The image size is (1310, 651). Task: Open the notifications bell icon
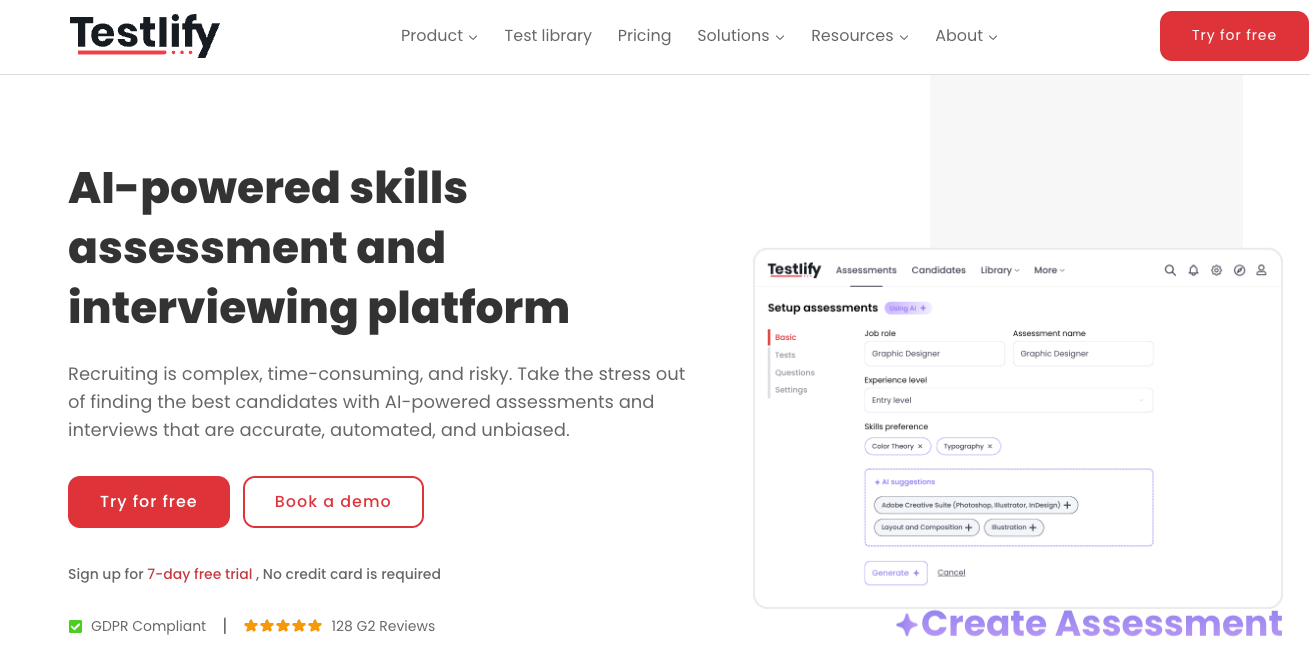[x=1193, y=270]
